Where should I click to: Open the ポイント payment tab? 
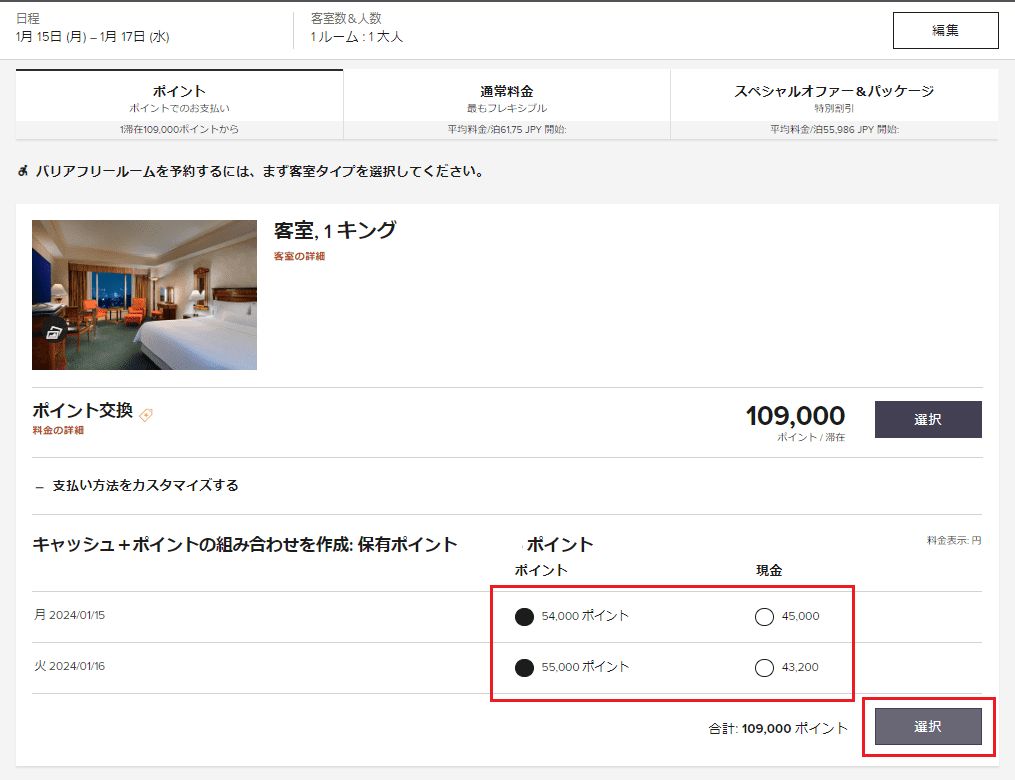(x=179, y=104)
